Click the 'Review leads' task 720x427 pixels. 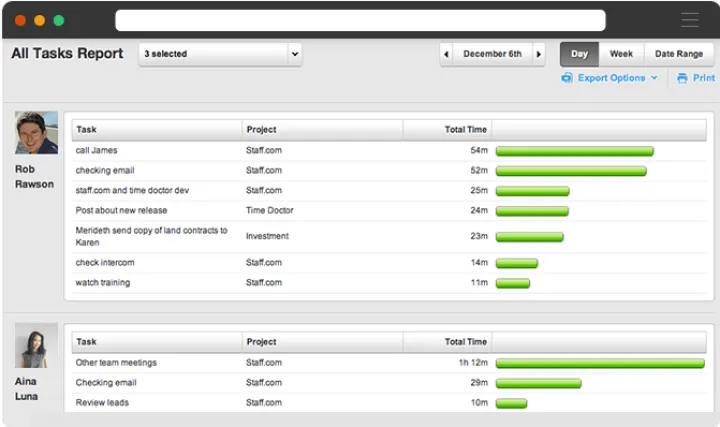[102, 403]
